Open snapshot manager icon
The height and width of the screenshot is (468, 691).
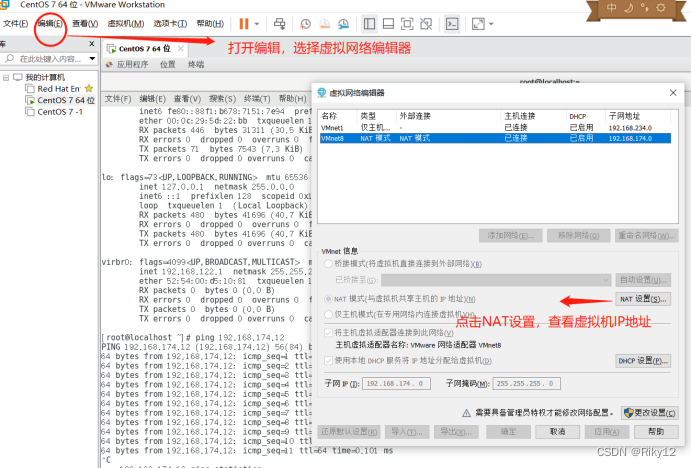coord(343,24)
